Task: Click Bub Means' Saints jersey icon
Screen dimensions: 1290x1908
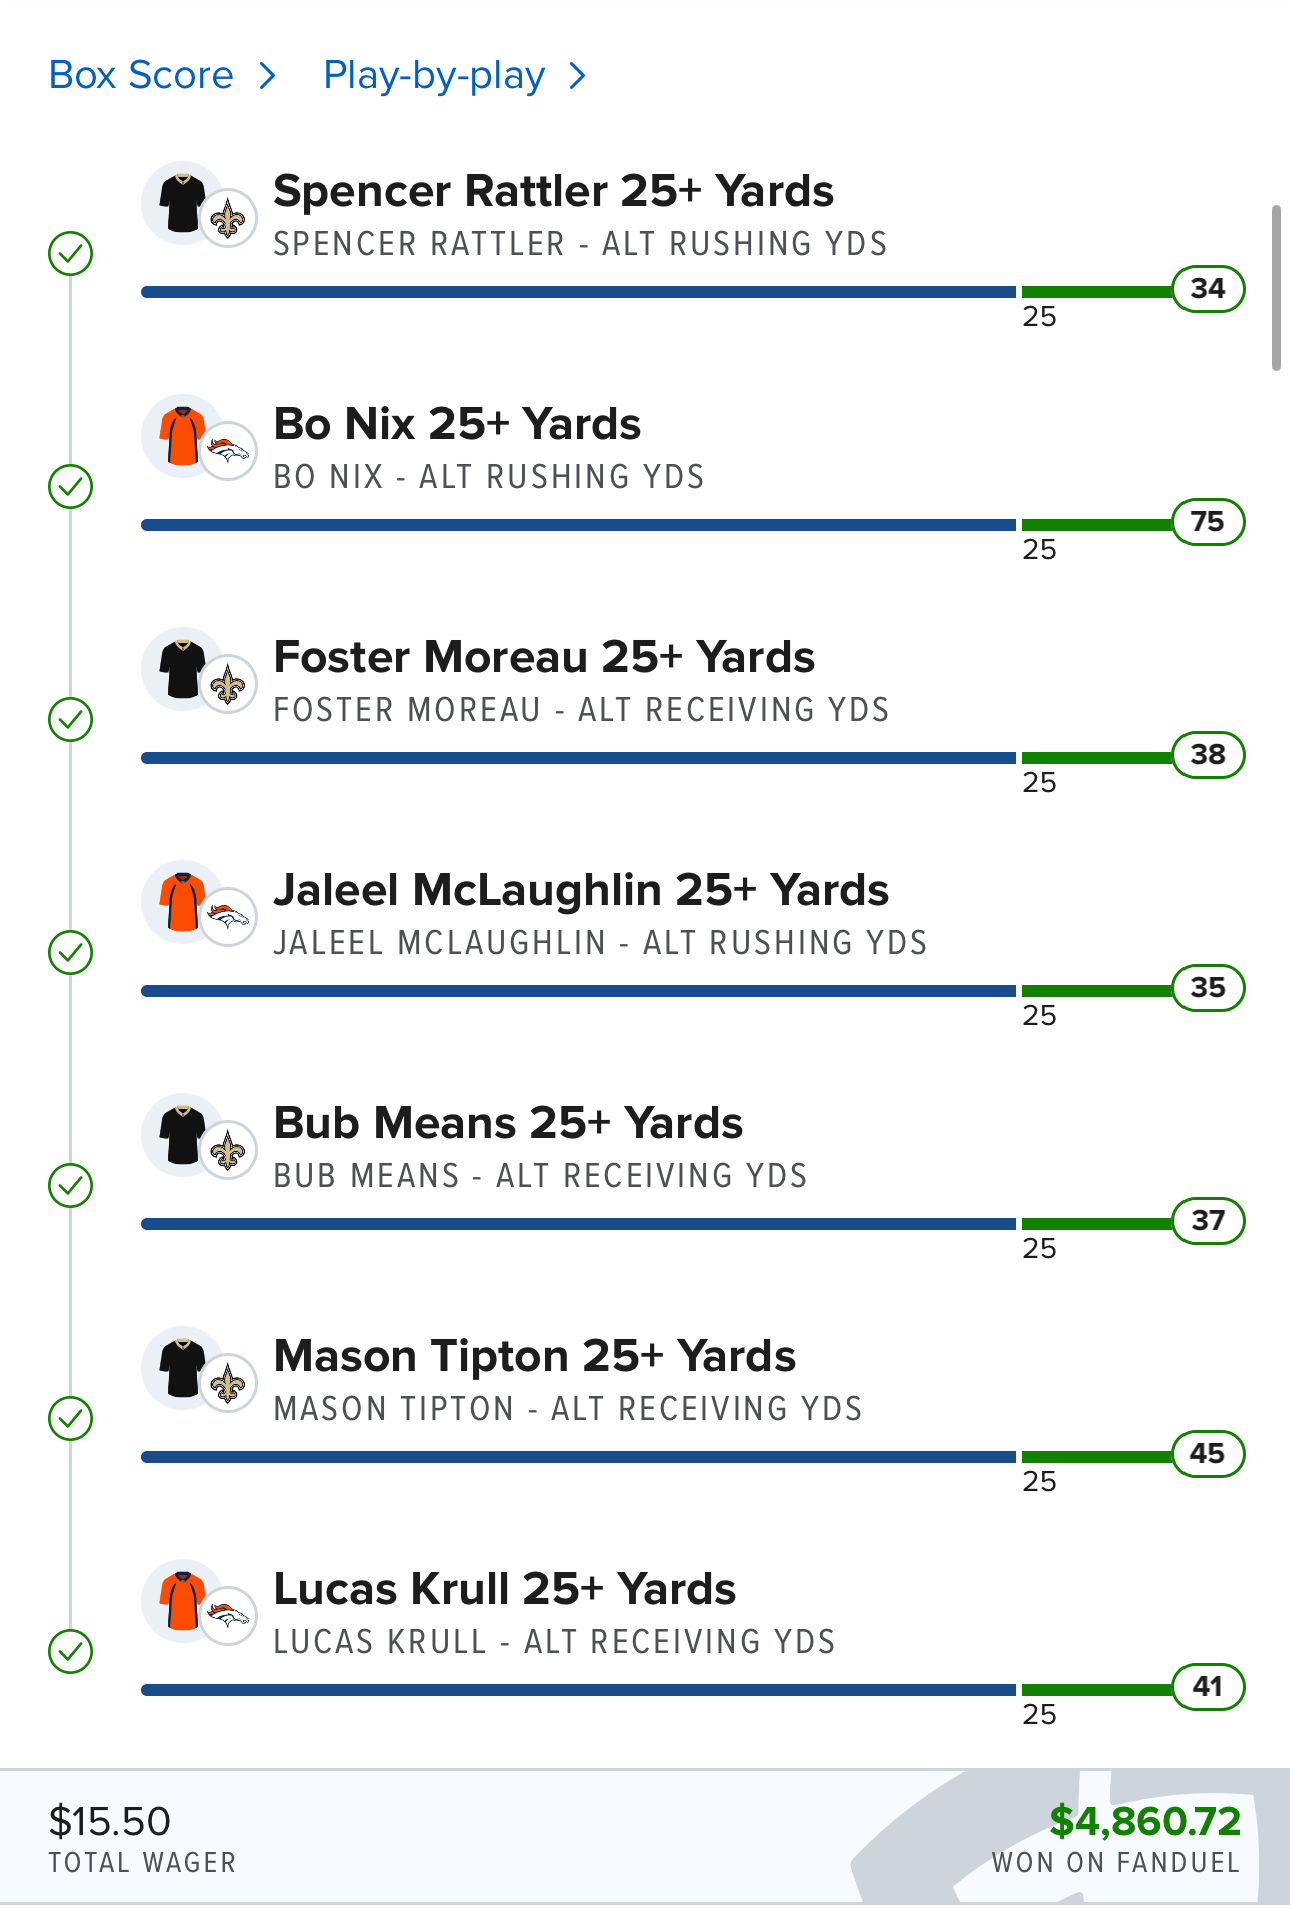Action: point(183,1135)
